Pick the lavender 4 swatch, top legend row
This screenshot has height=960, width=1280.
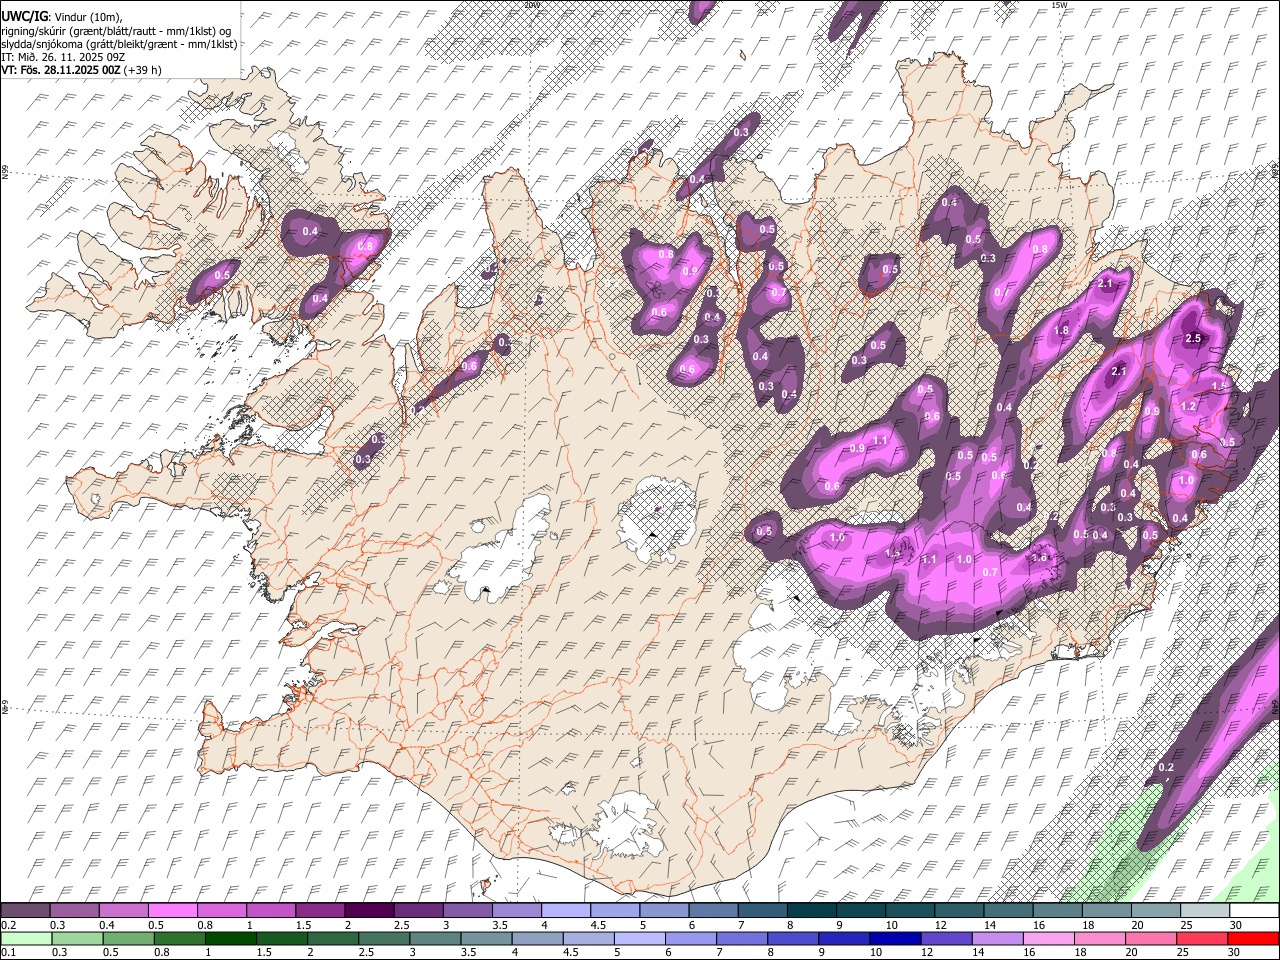(x=566, y=911)
